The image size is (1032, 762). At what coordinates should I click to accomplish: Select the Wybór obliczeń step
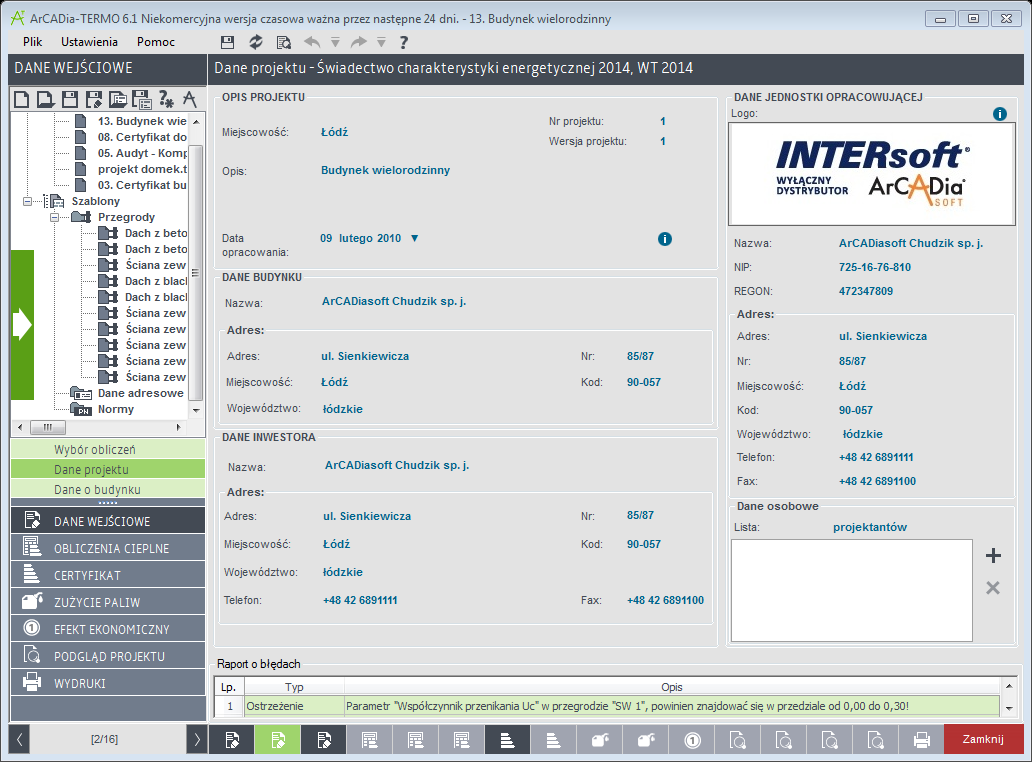[108, 449]
